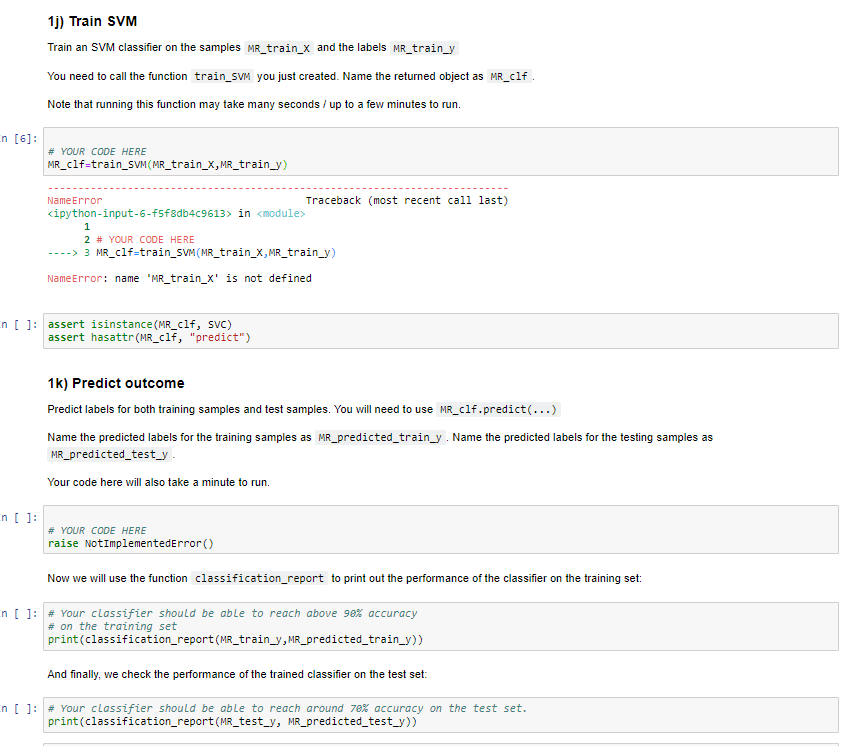Click the MR_train_X inline code badge
Image resolution: width=852 pixels, height=746 pixels.
(x=276, y=47)
